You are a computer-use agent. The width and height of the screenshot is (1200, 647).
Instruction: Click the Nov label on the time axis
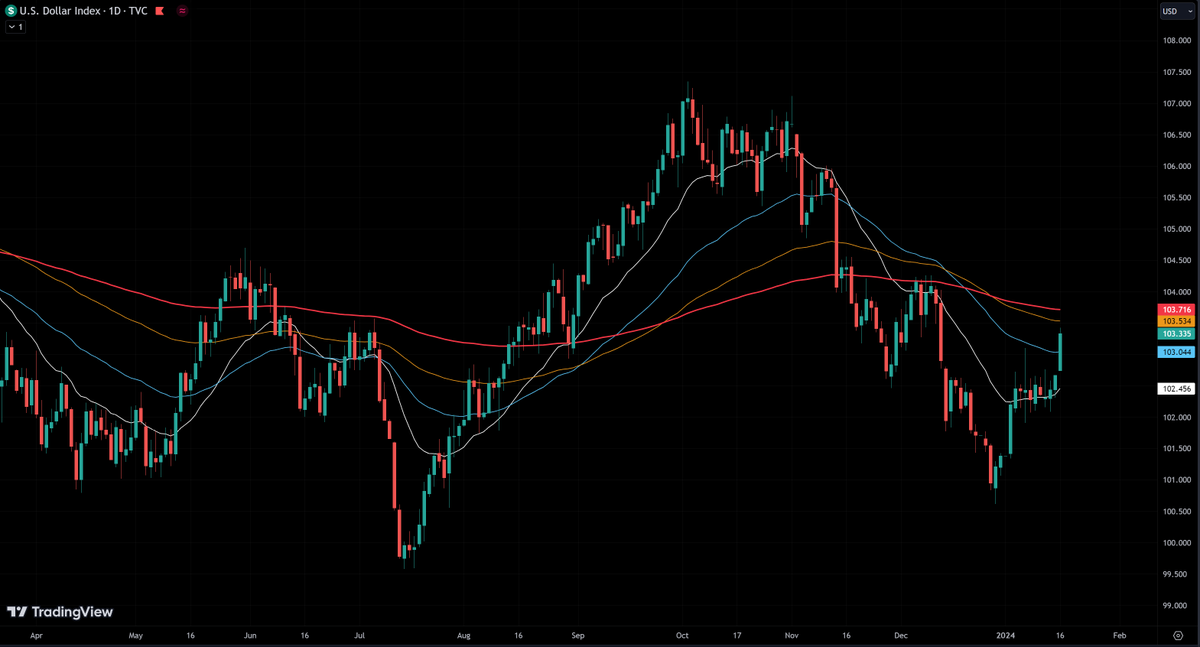click(x=792, y=635)
